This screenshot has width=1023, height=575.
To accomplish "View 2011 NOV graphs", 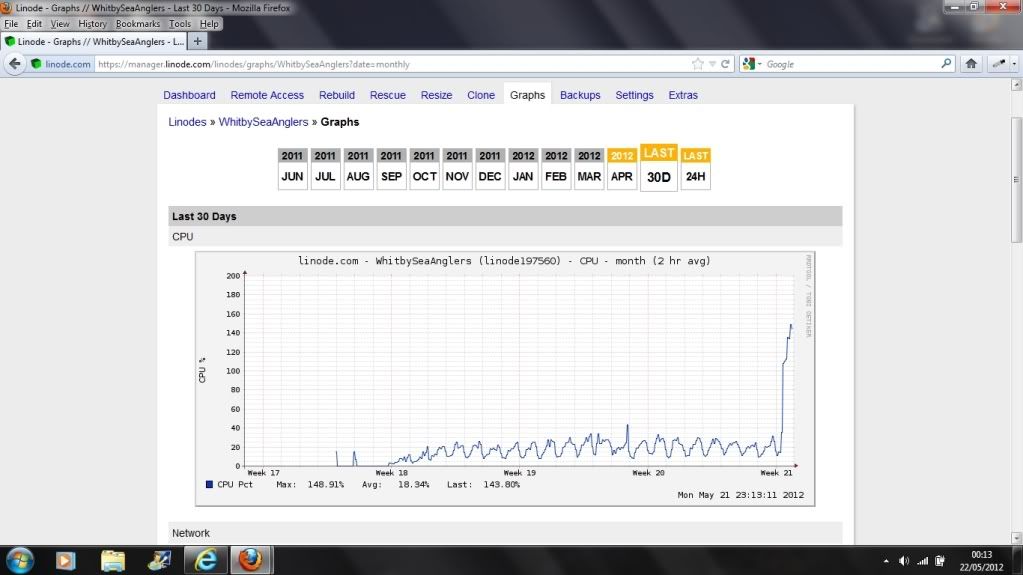I will [x=457, y=169].
